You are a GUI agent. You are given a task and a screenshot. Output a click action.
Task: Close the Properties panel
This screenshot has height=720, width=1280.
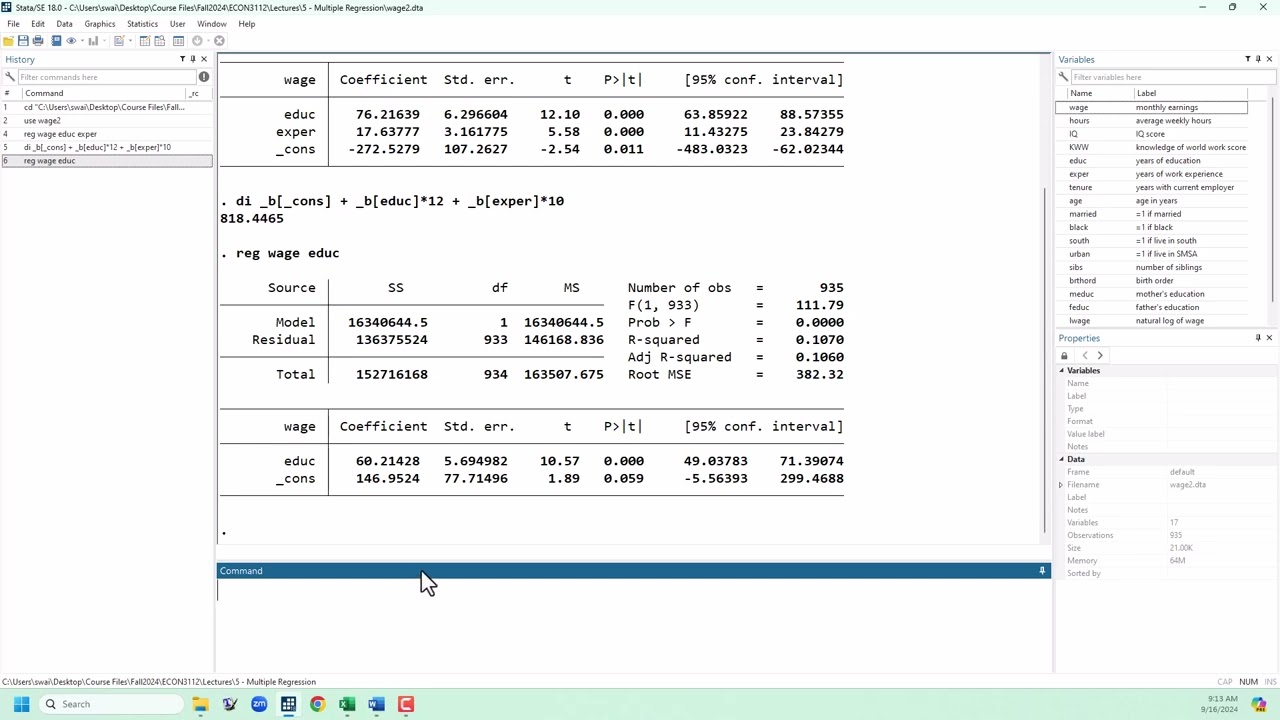1269,338
